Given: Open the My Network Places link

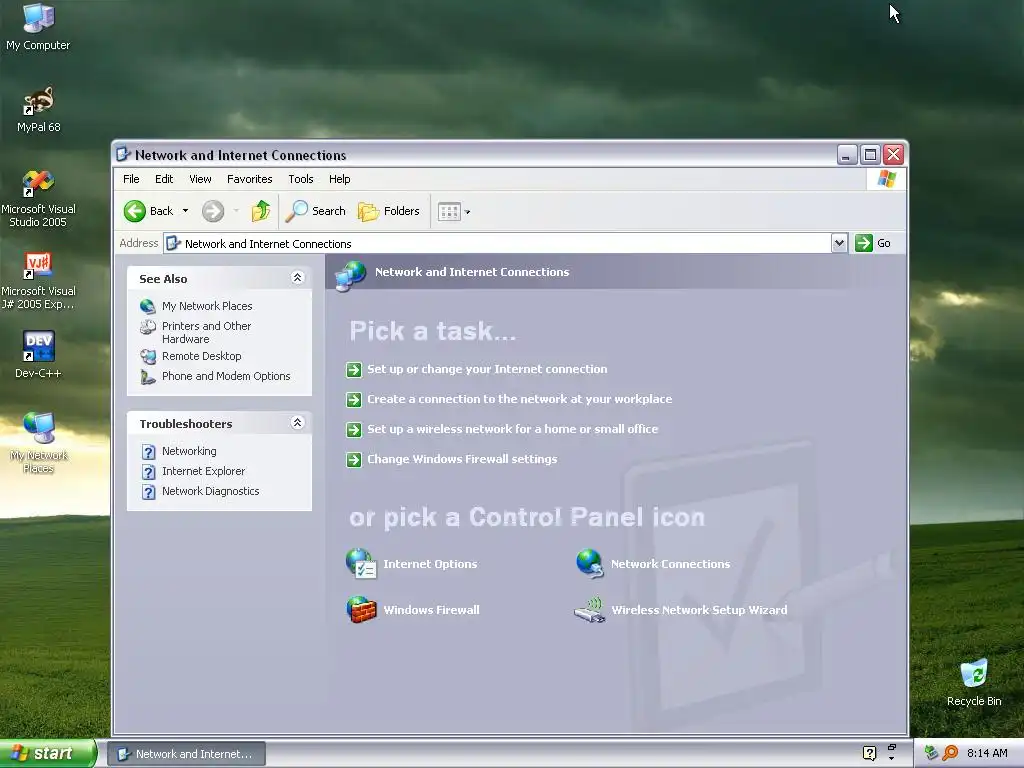Looking at the screenshot, I should (x=207, y=306).
